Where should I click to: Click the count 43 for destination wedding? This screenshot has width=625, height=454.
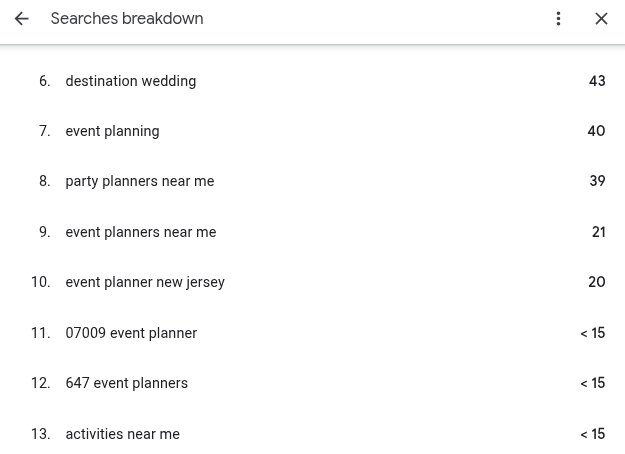[x=597, y=81]
